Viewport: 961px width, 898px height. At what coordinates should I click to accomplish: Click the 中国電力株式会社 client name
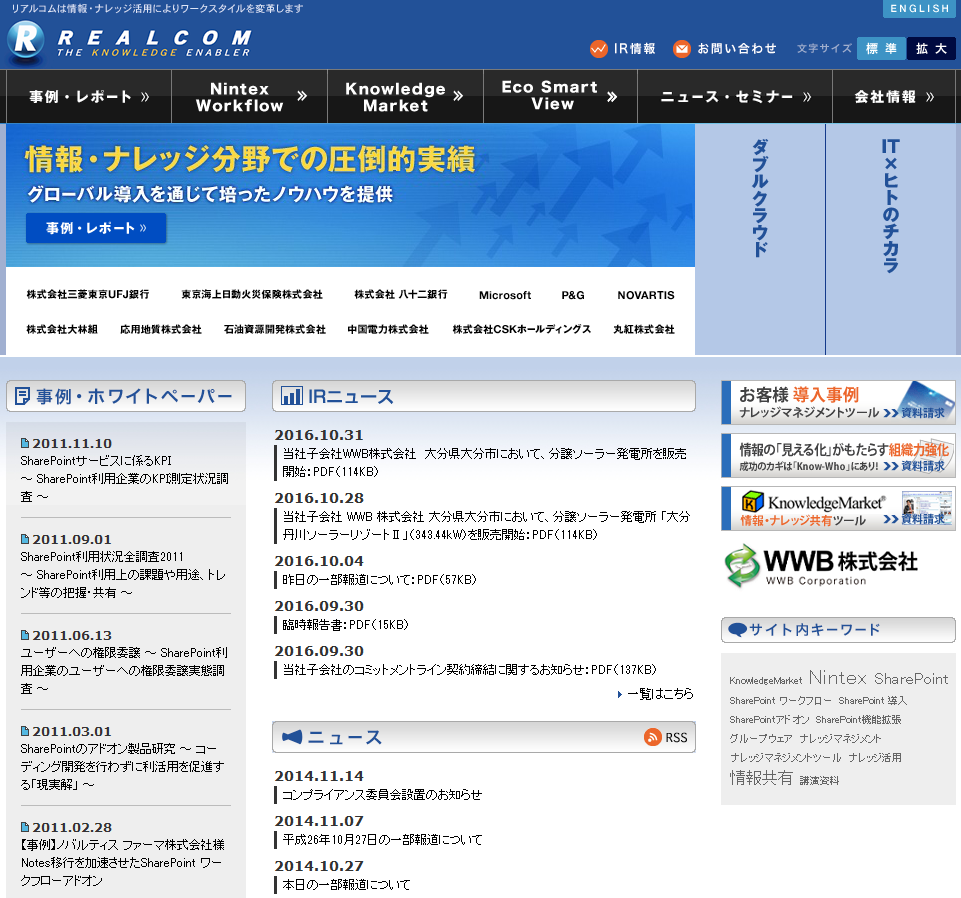pyautogui.click(x=388, y=329)
